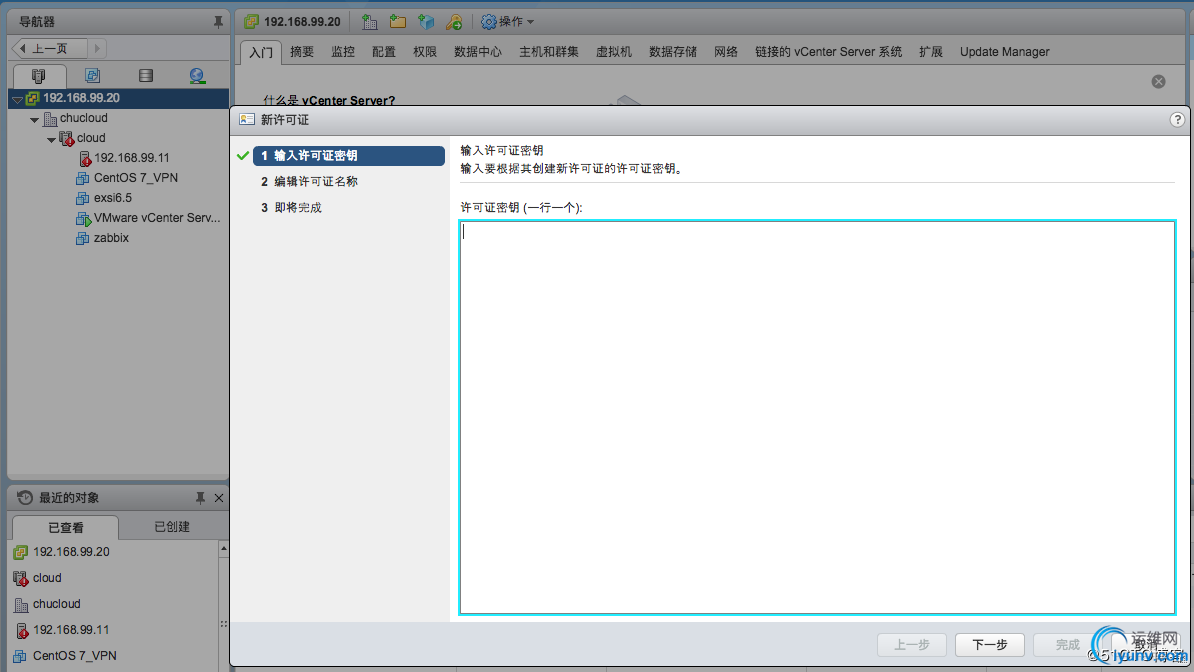Image resolution: width=1194 pixels, height=672 pixels.
Task: Click the 完成 finish button
Action: [x=1068, y=645]
